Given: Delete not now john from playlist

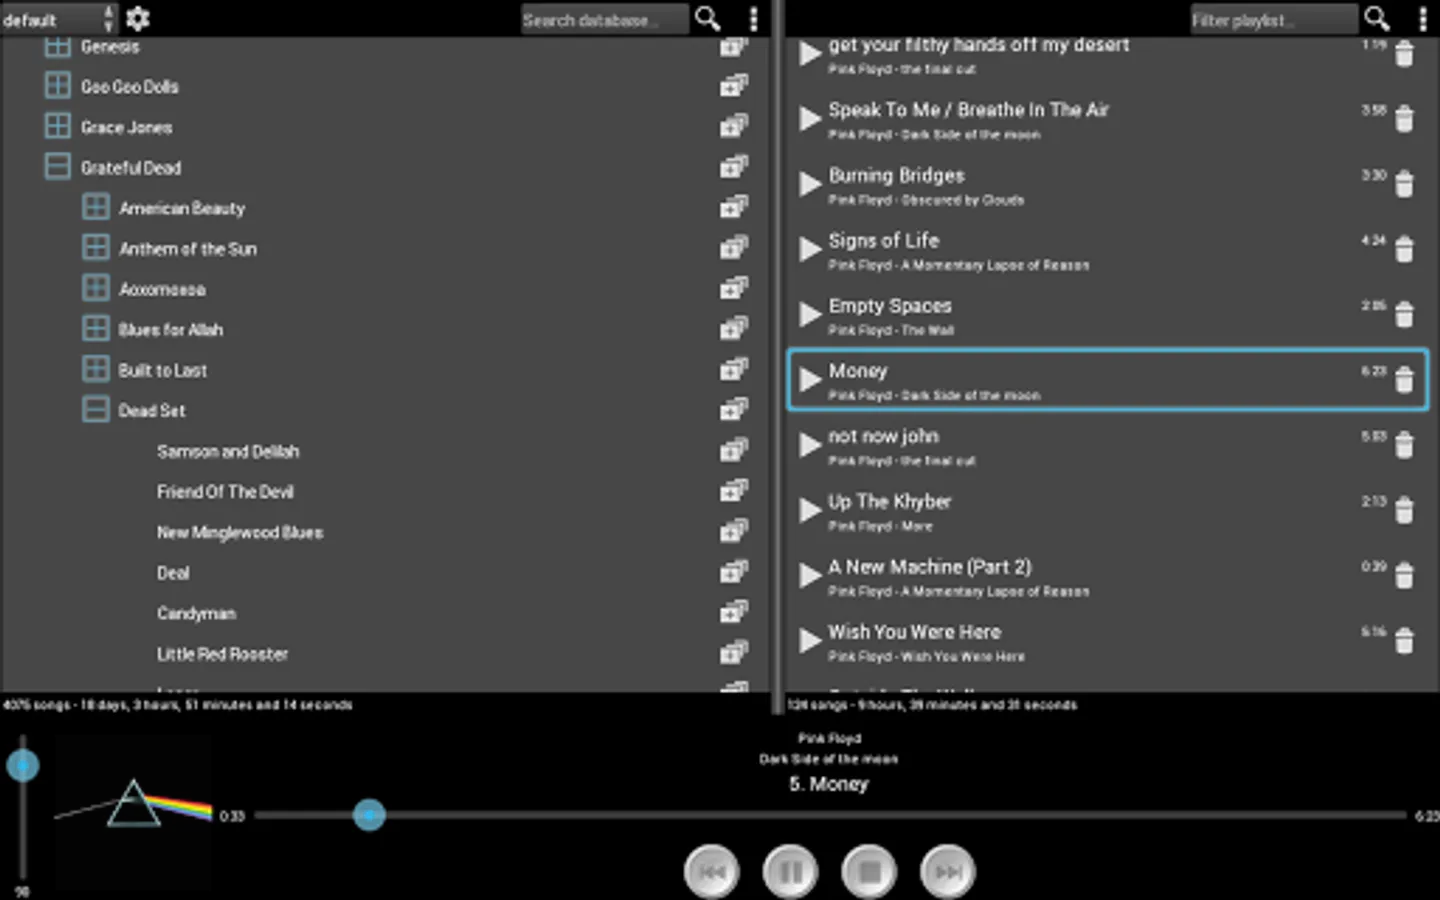Looking at the screenshot, I should (1405, 445).
